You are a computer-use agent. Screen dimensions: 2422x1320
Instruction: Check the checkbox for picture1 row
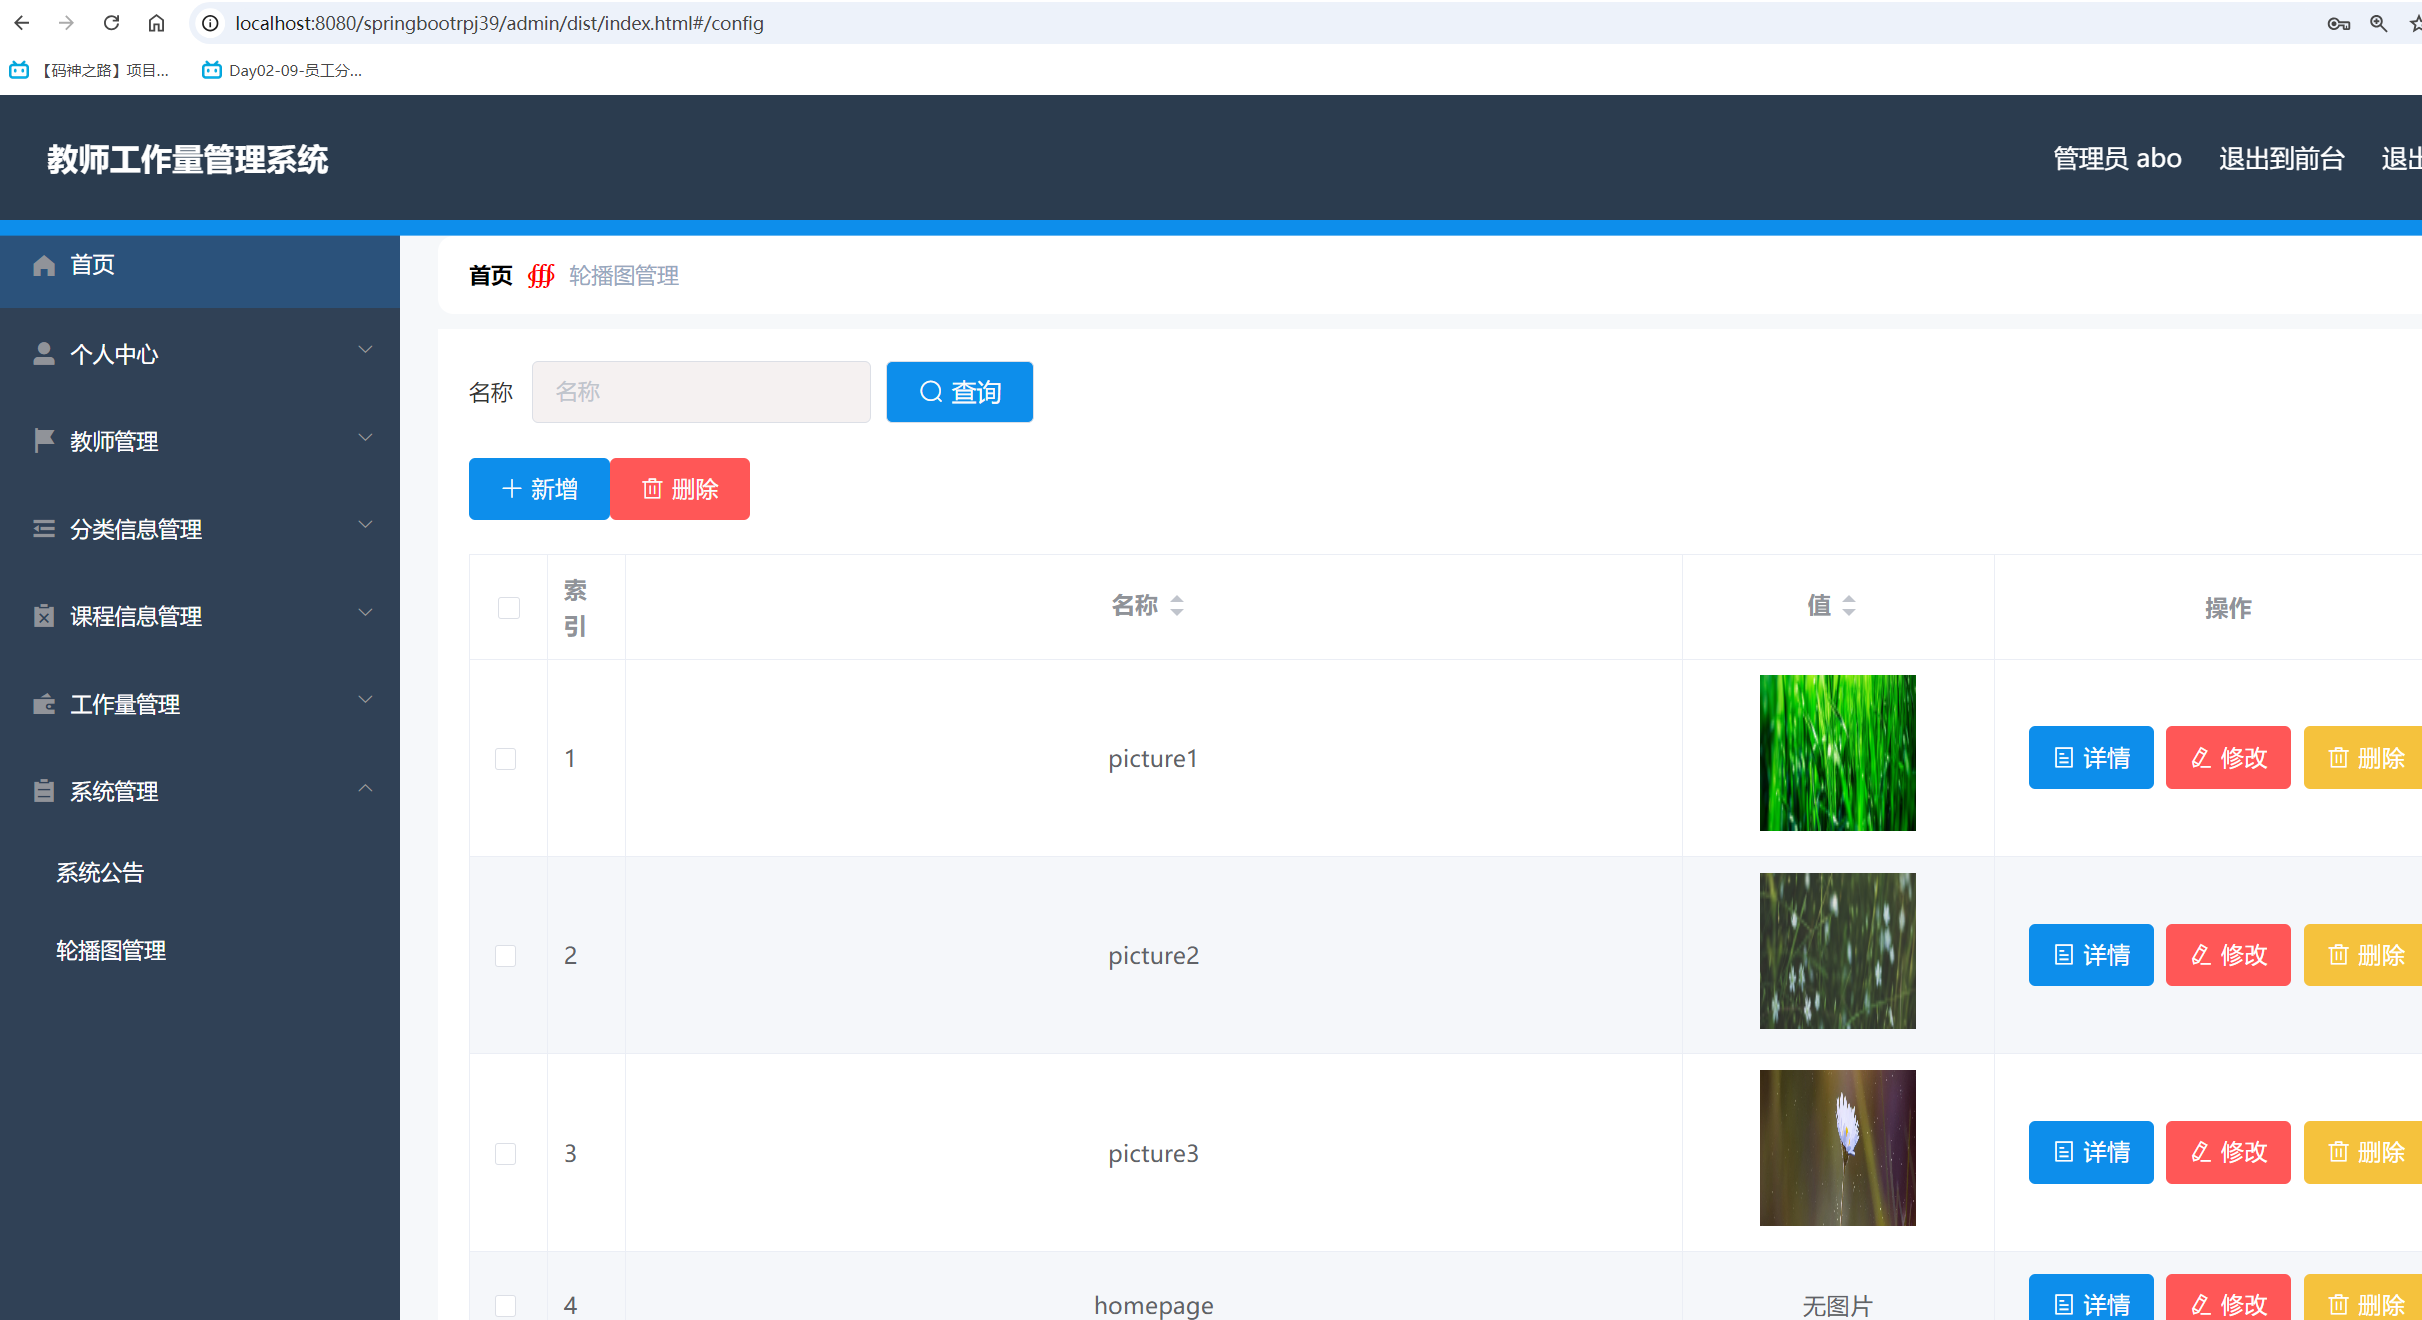point(506,759)
